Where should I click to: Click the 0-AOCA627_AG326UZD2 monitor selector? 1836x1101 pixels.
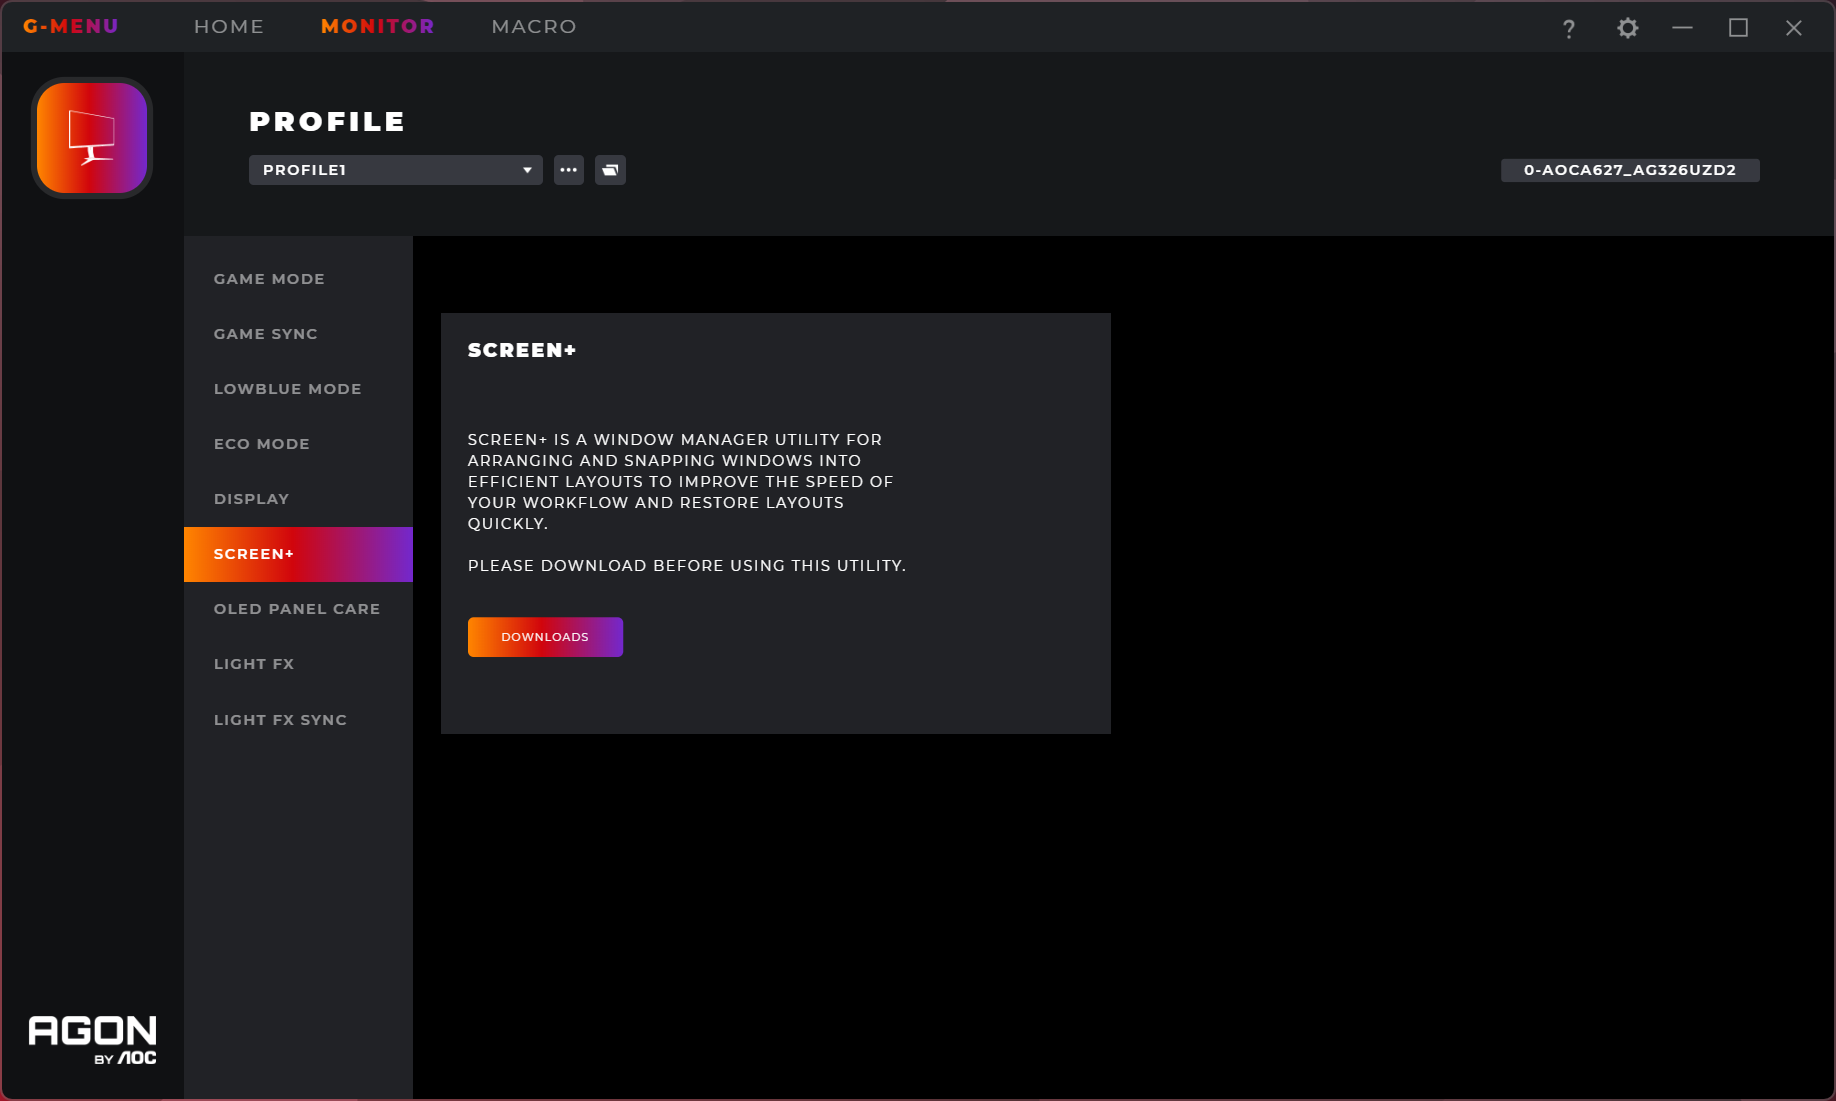click(x=1630, y=170)
